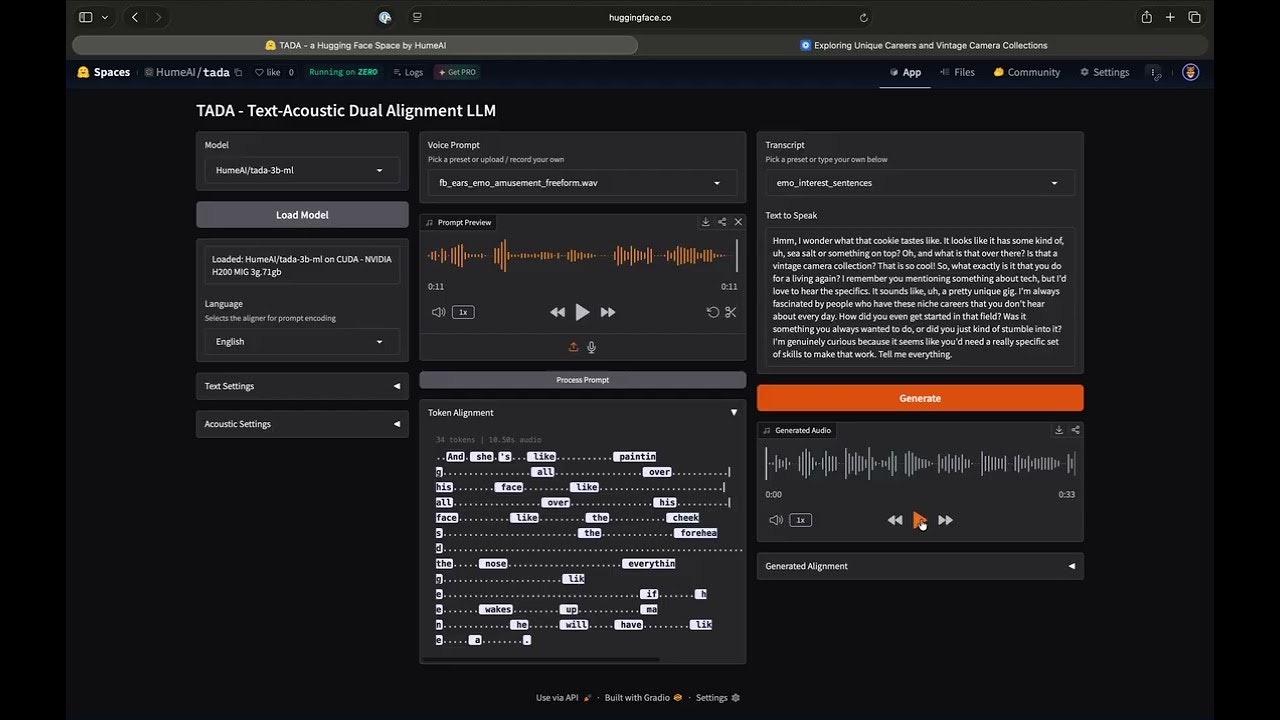Click the microphone record icon

[592, 347]
